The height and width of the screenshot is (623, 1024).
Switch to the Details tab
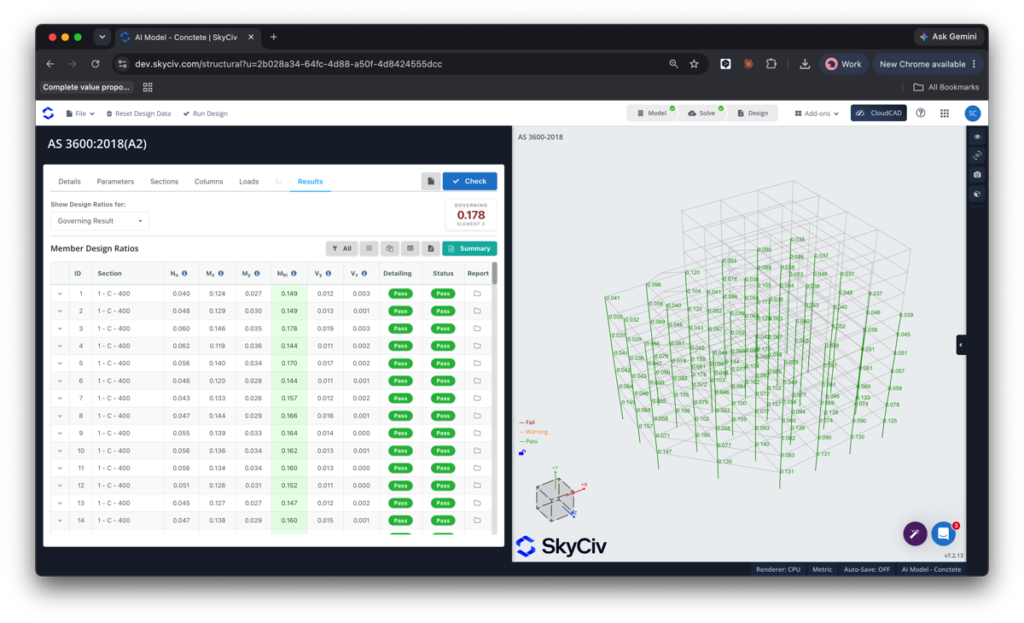tap(69, 182)
